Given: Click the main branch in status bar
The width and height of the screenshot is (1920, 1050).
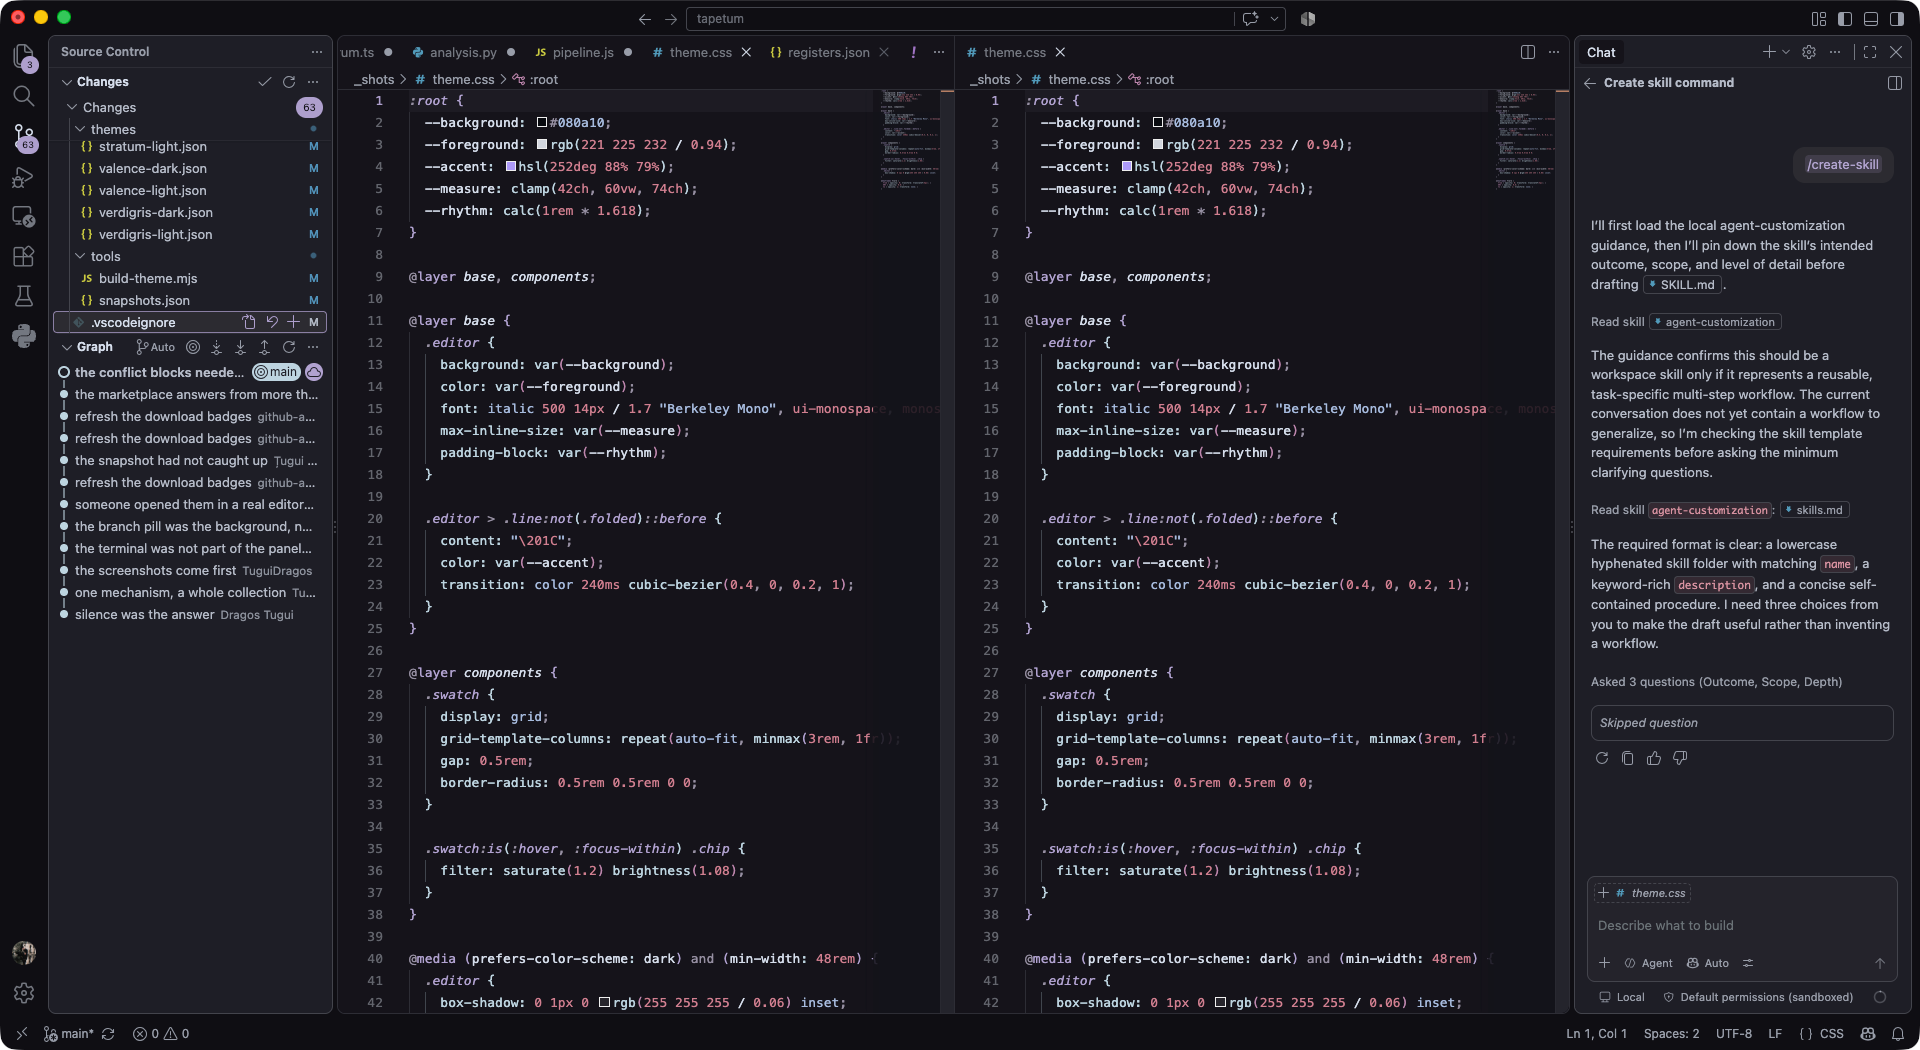Looking at the screenshot, I should pyautogui.click(x=68, y=1034).
